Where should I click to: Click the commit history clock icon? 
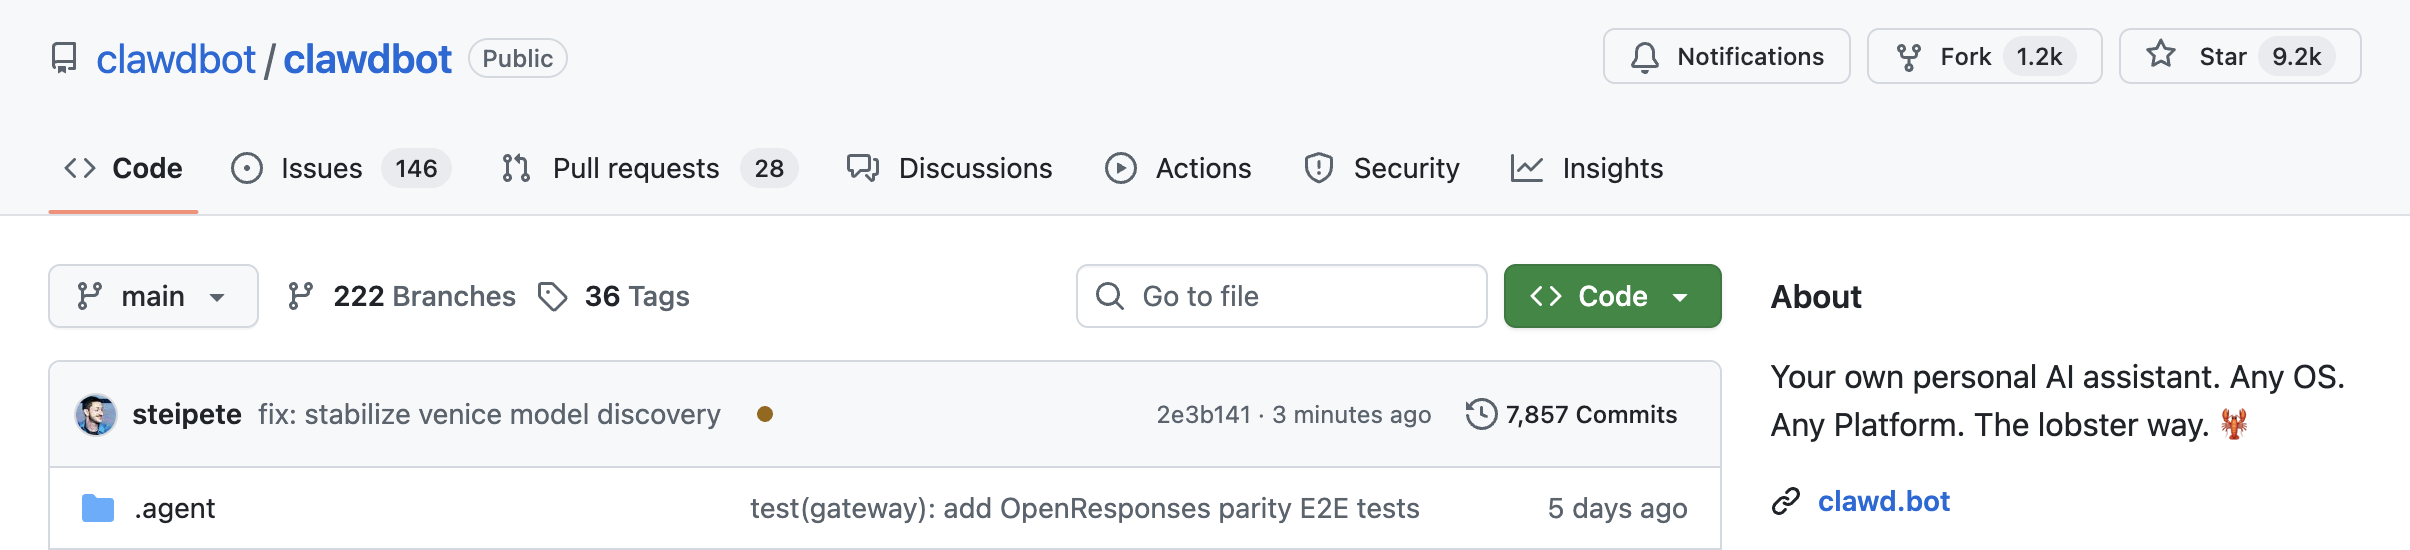point(1481,414)
